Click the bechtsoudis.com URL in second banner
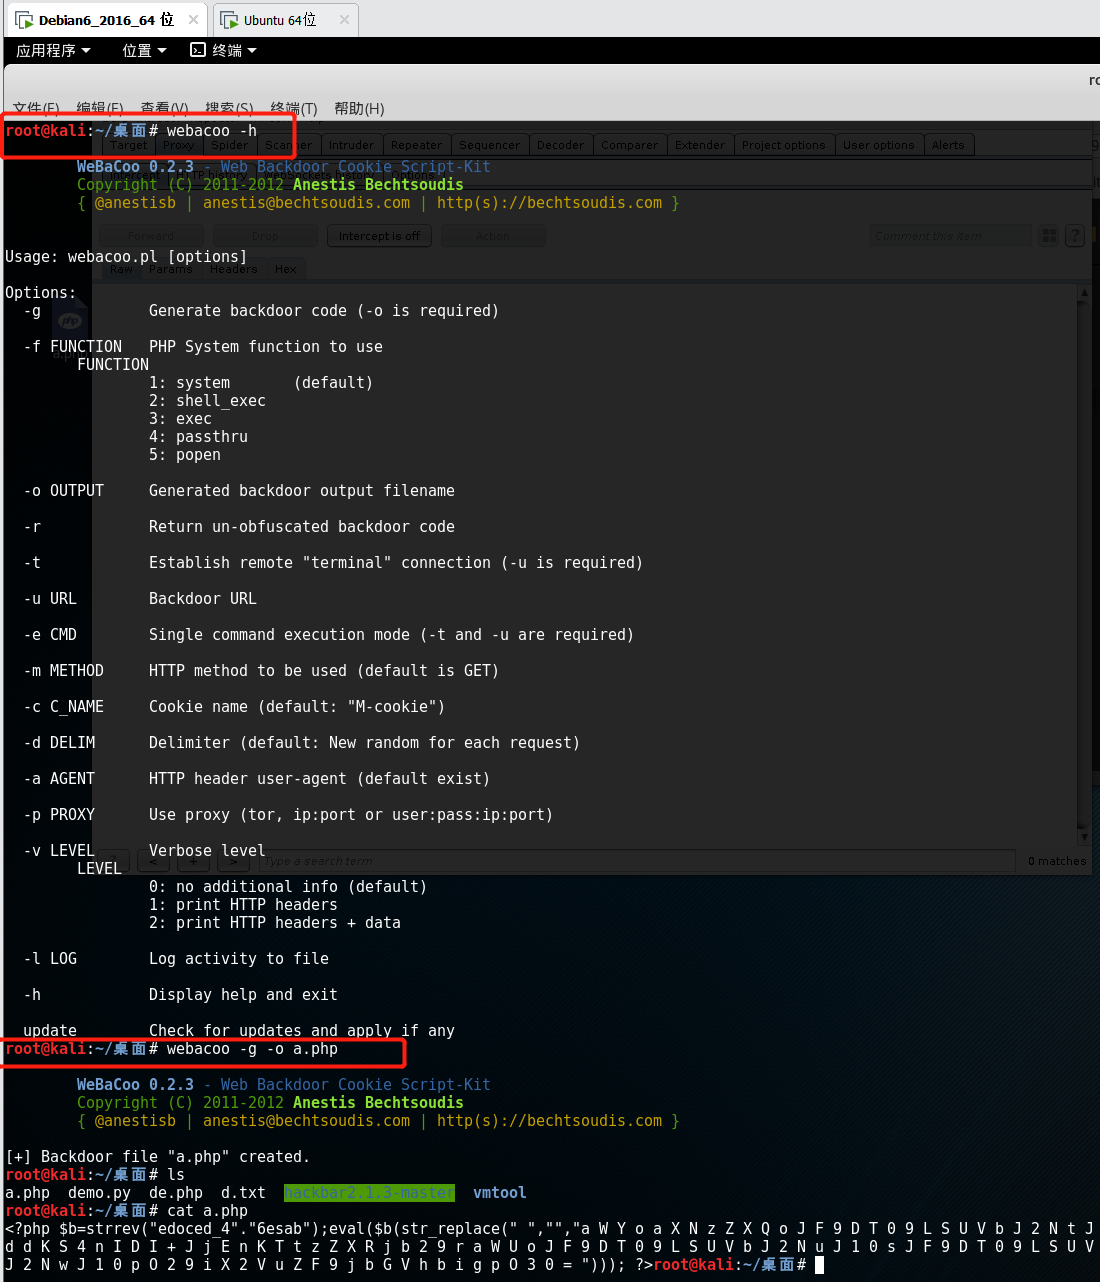Screen dimensions: 1100x1282 pos(549,1121)
